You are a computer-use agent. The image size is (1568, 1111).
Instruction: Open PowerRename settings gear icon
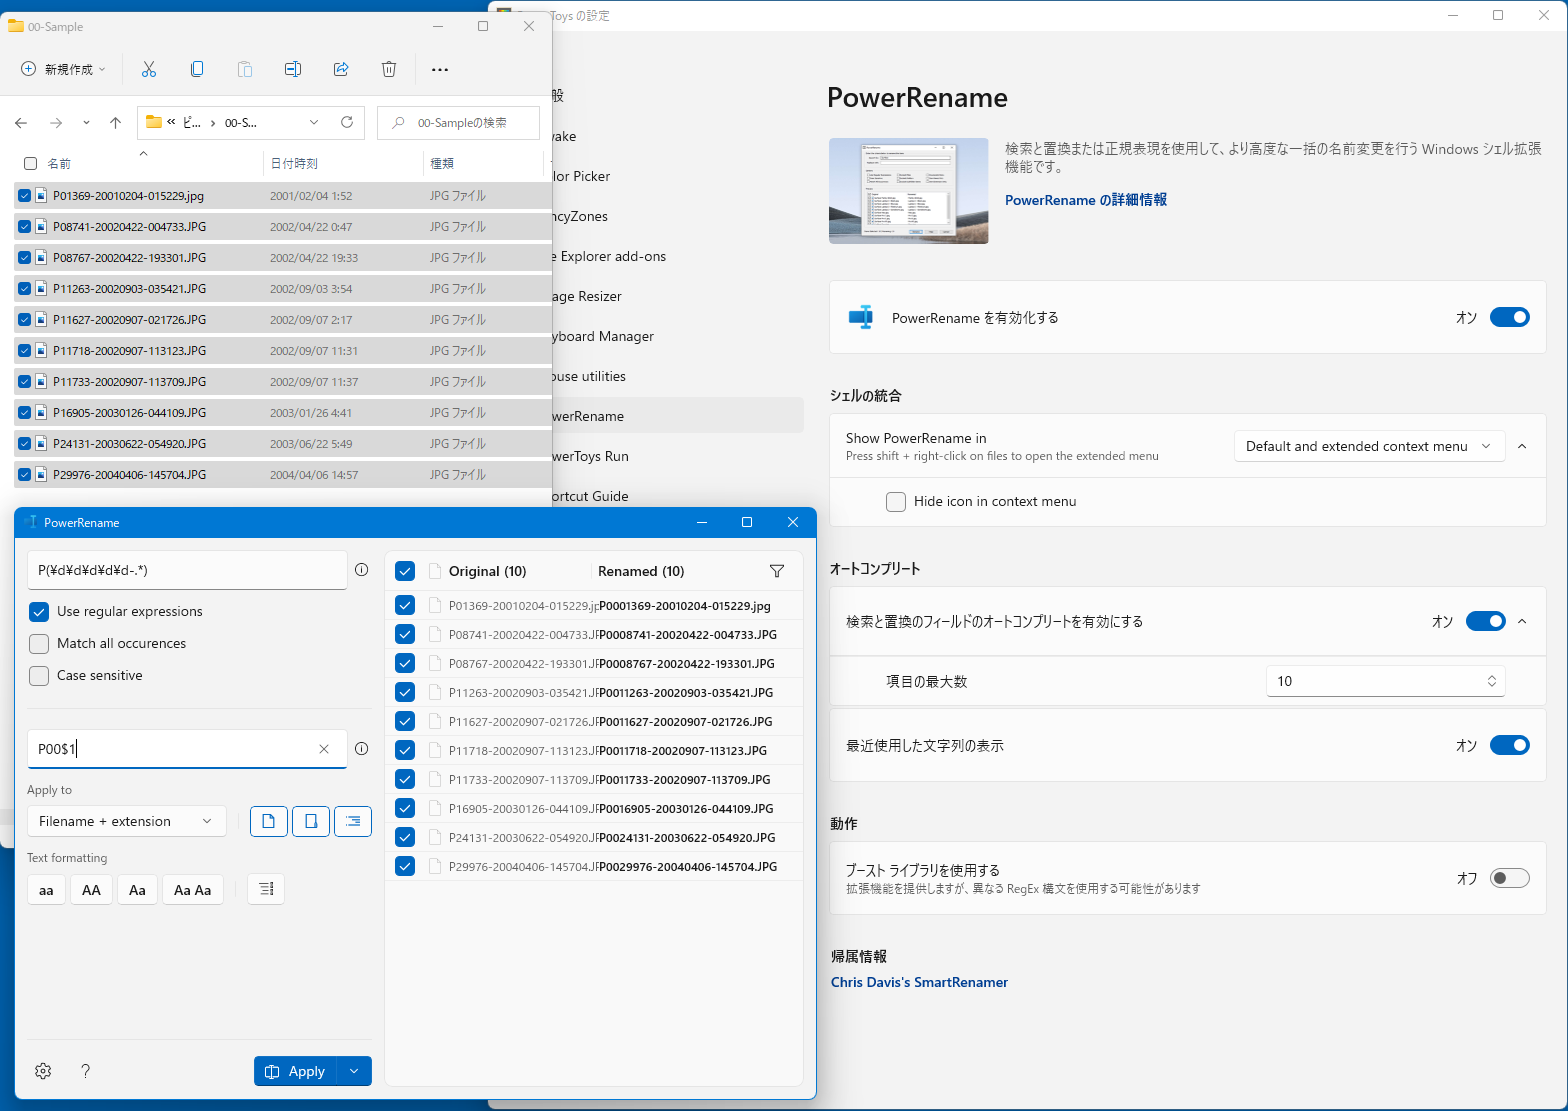click(43, 1071)
